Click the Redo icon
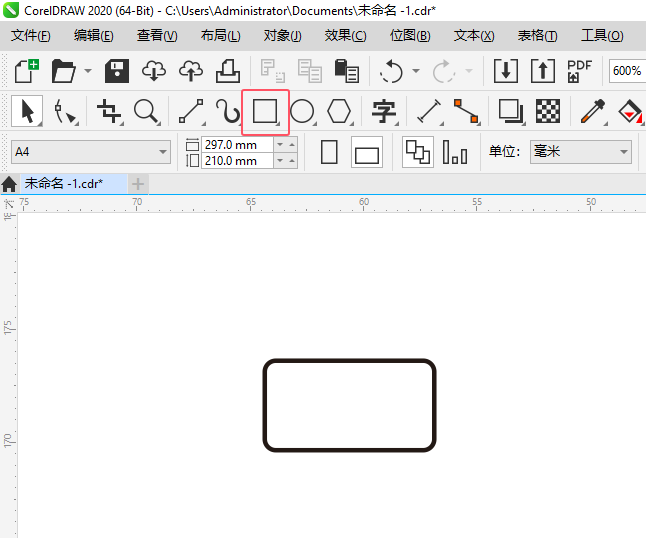Screen dimensions: 646x538 point(443,71)
